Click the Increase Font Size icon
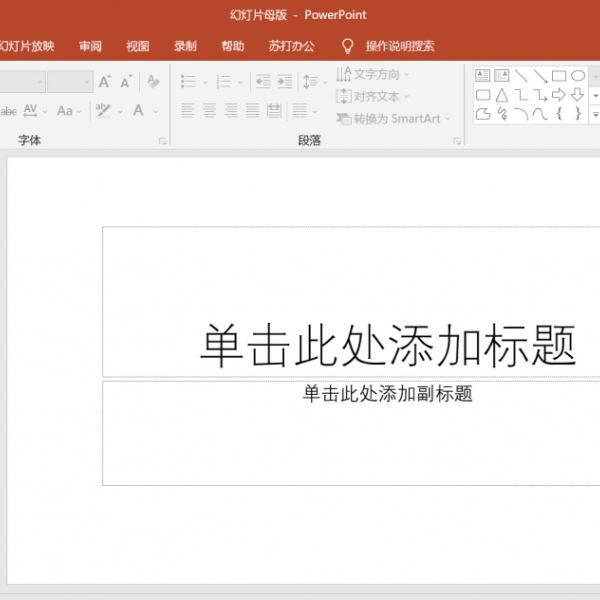Screen dimensions: 600x600 pos(105,81)
